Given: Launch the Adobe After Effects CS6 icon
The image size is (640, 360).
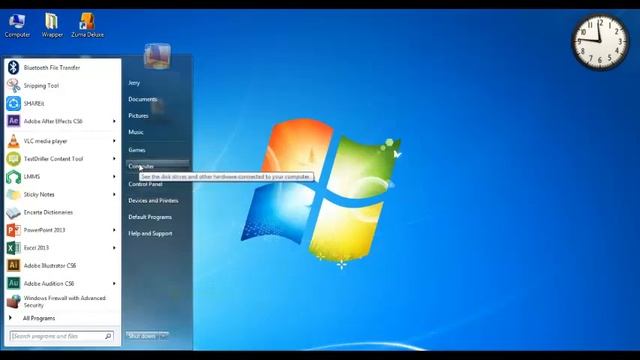Looking at the screenshot, I should pyautogui.click(x=13, y=121).
